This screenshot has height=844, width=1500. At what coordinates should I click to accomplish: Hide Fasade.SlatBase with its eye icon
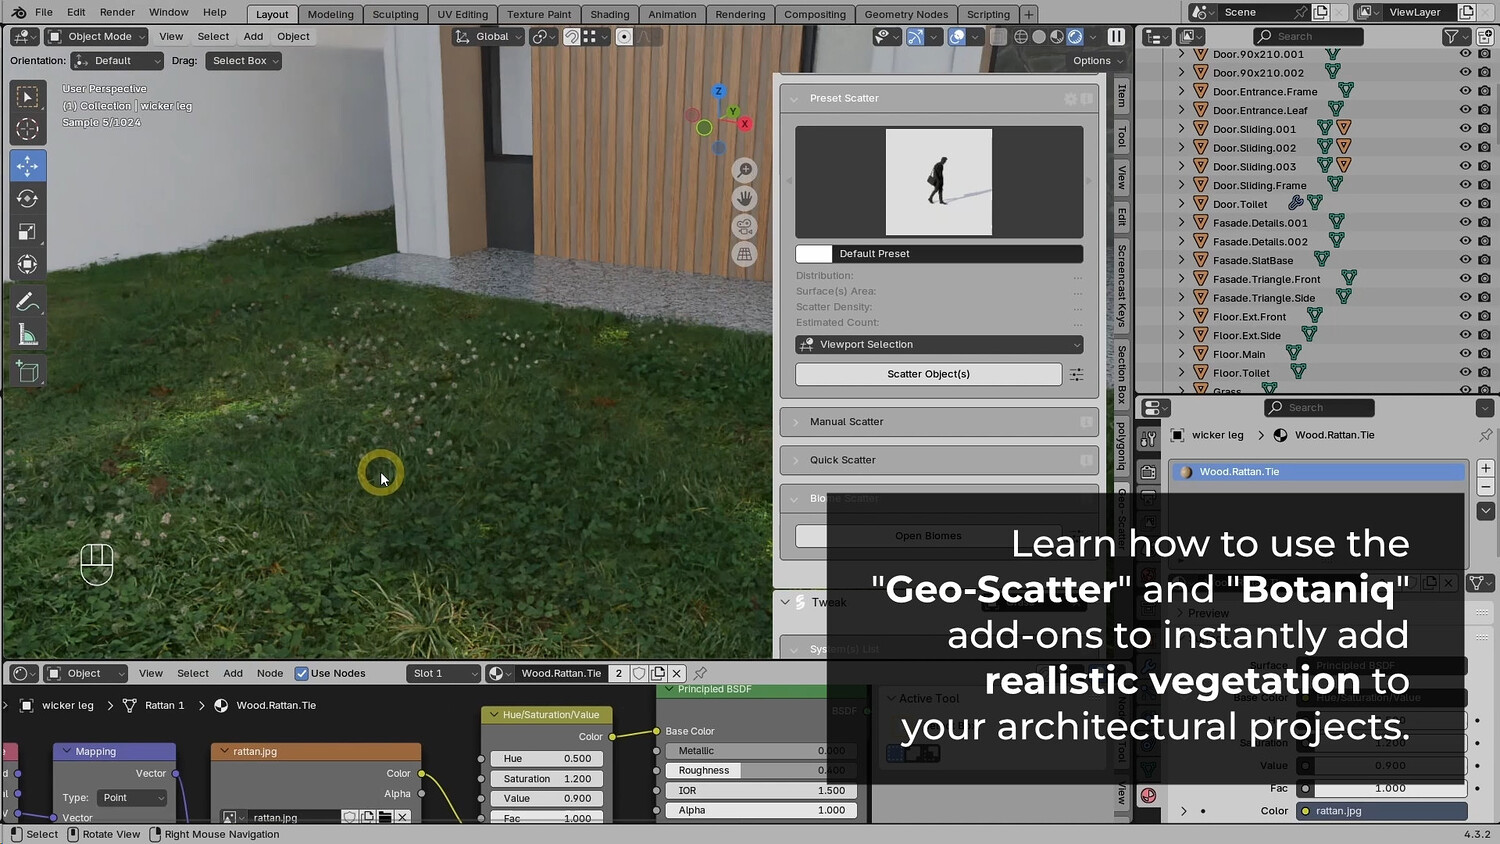click(x=1465, y=260)
